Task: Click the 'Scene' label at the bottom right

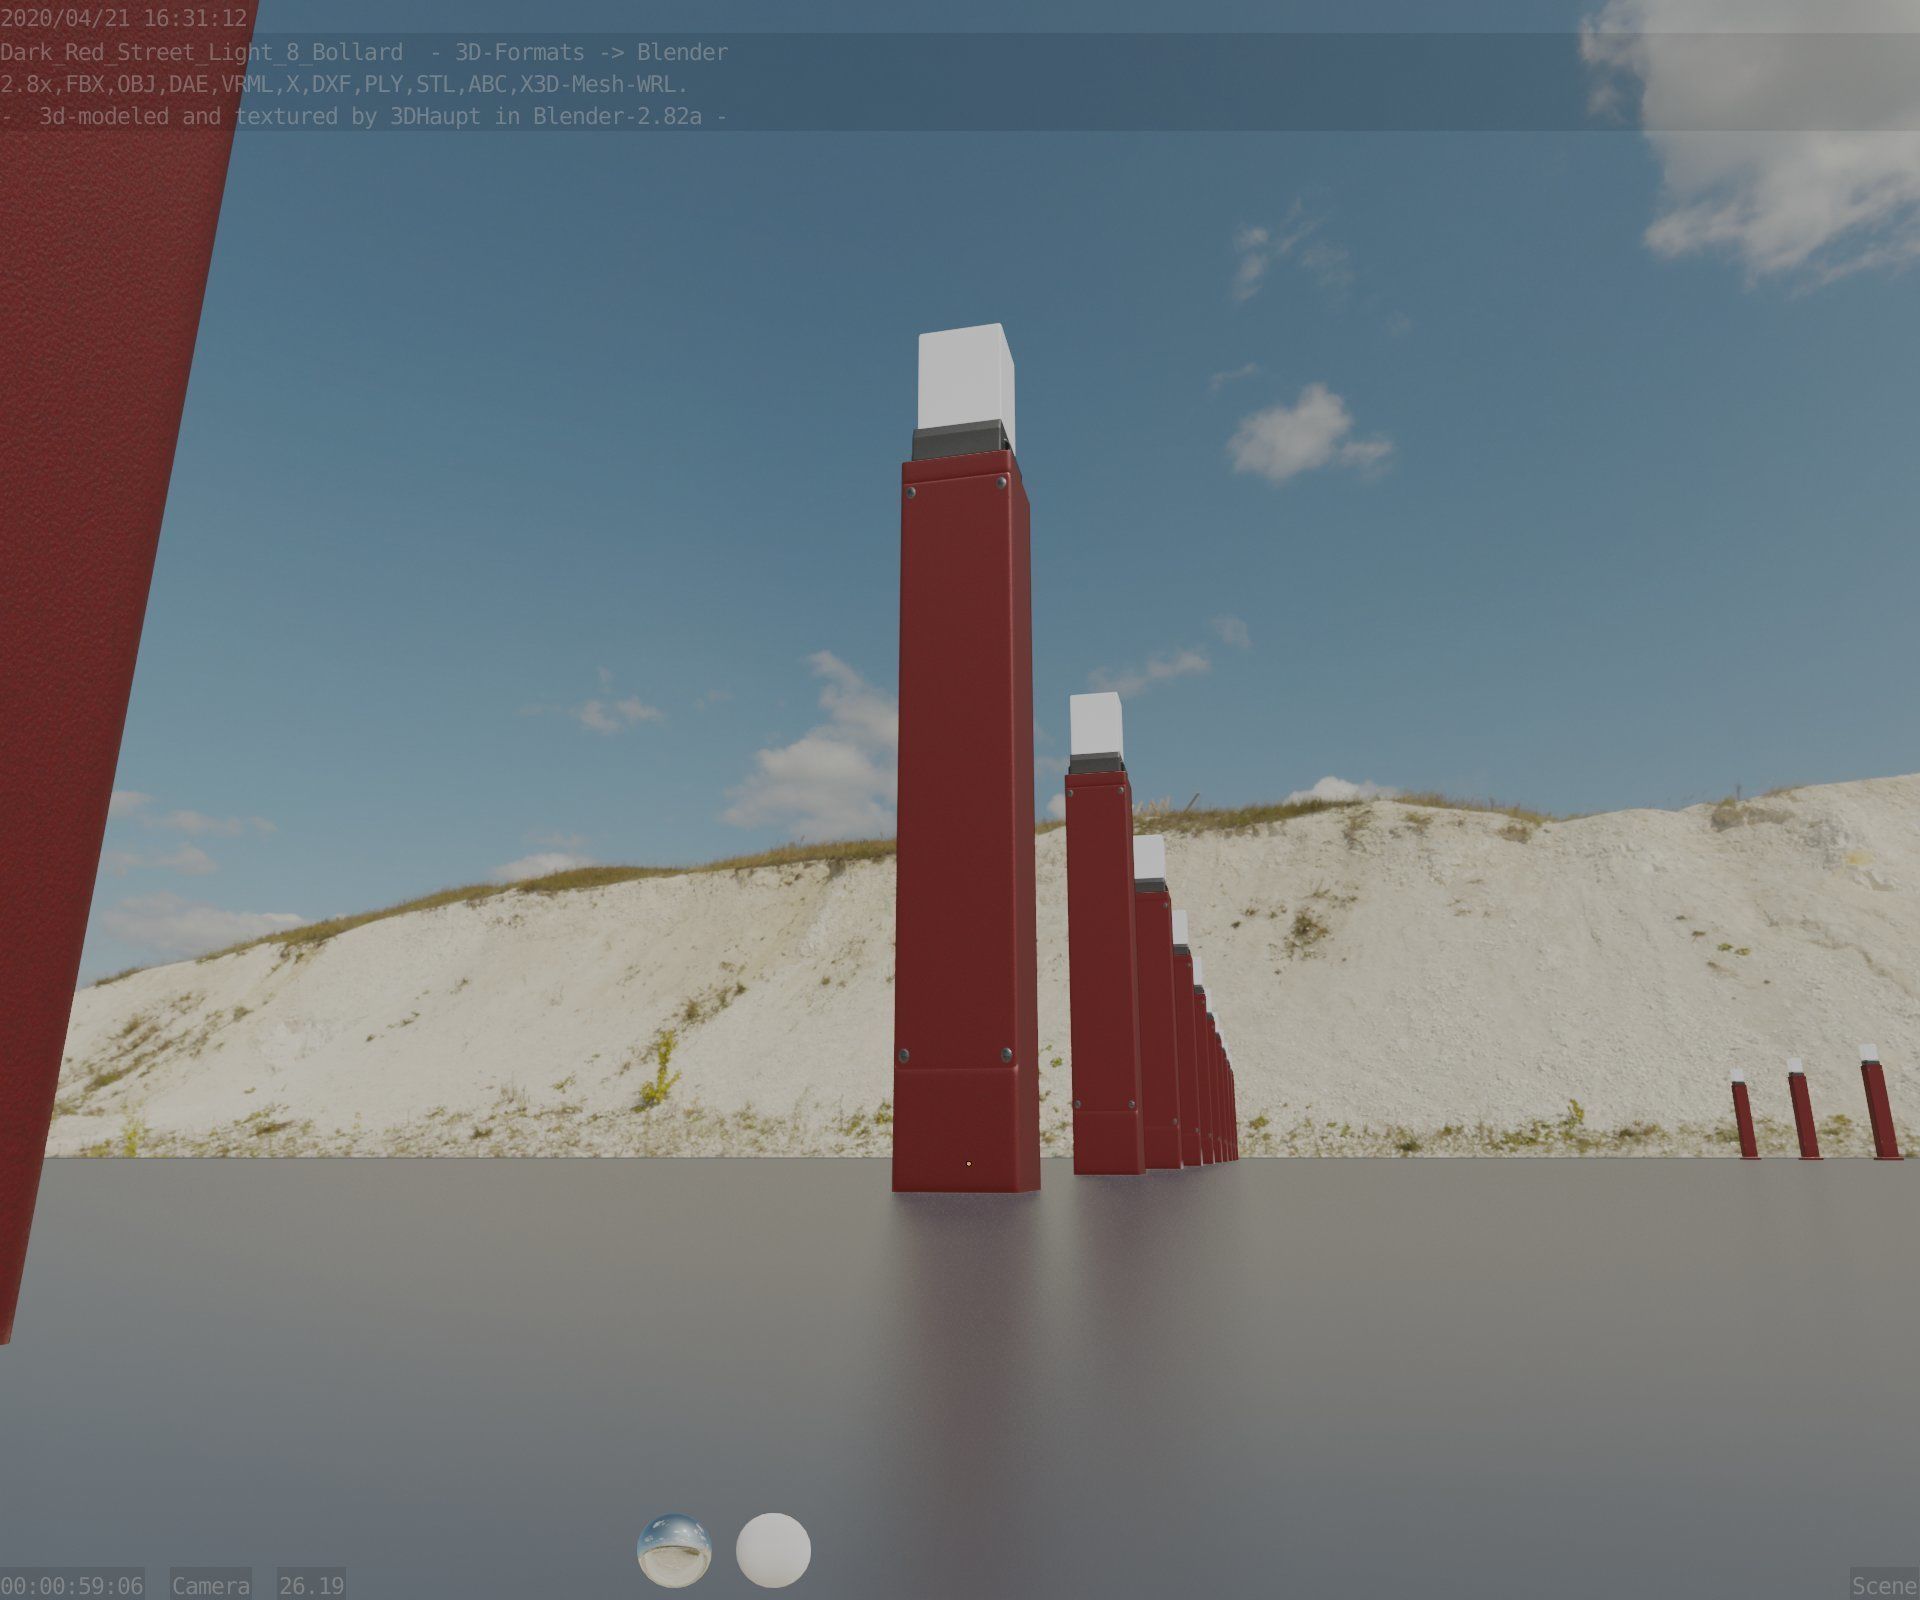Action: coord(1885,1585)
